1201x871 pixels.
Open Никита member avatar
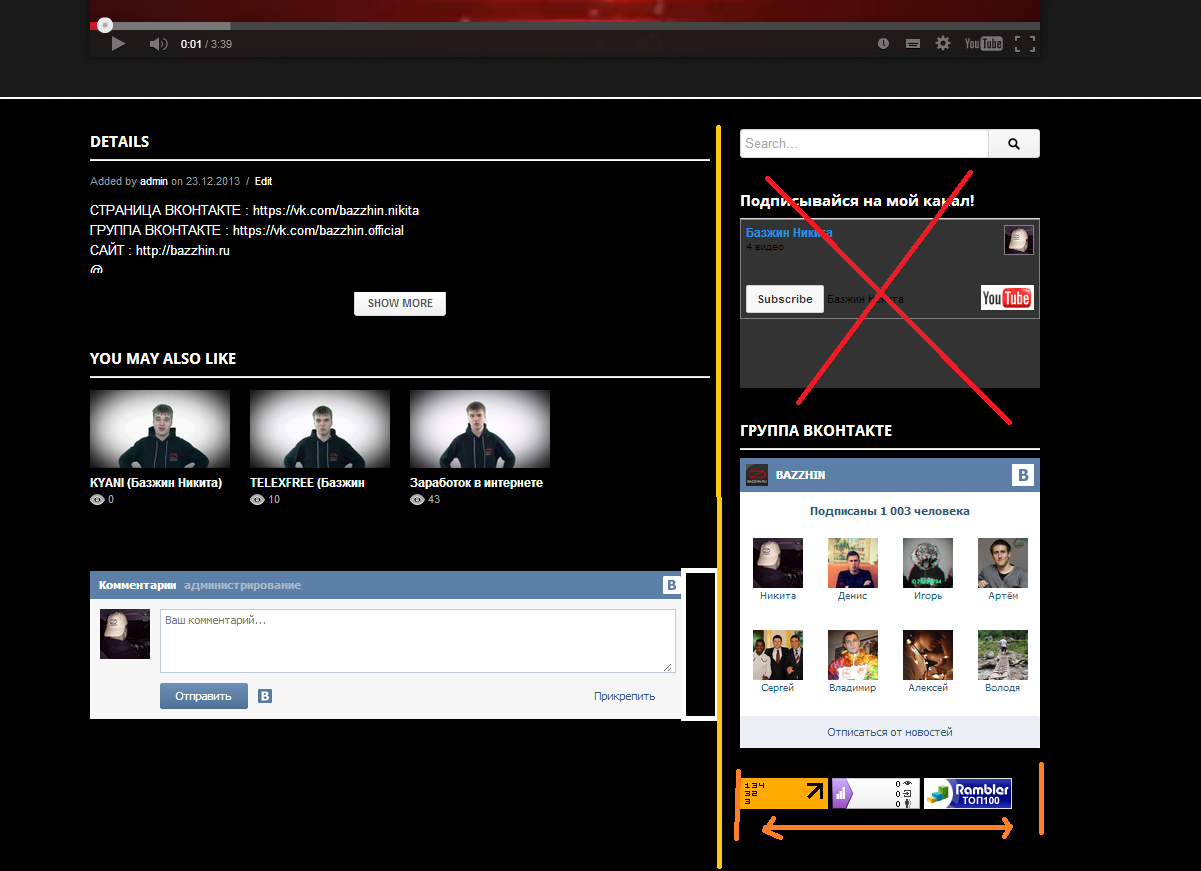tap(778, 563)
